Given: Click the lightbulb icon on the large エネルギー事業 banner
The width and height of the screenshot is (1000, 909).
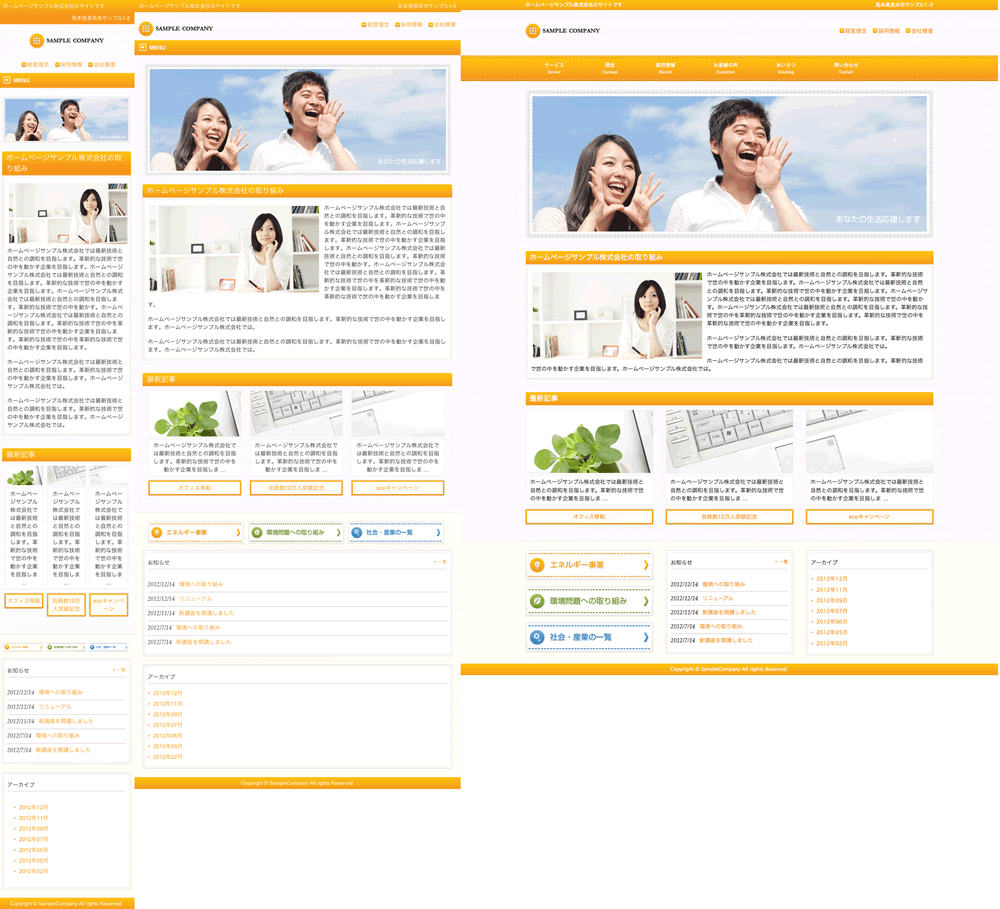Looking at the screenshot, I should tap(538, 565).
